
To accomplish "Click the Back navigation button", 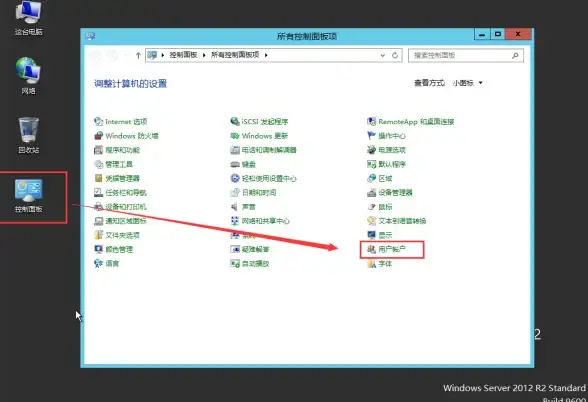I will point(96,56).
